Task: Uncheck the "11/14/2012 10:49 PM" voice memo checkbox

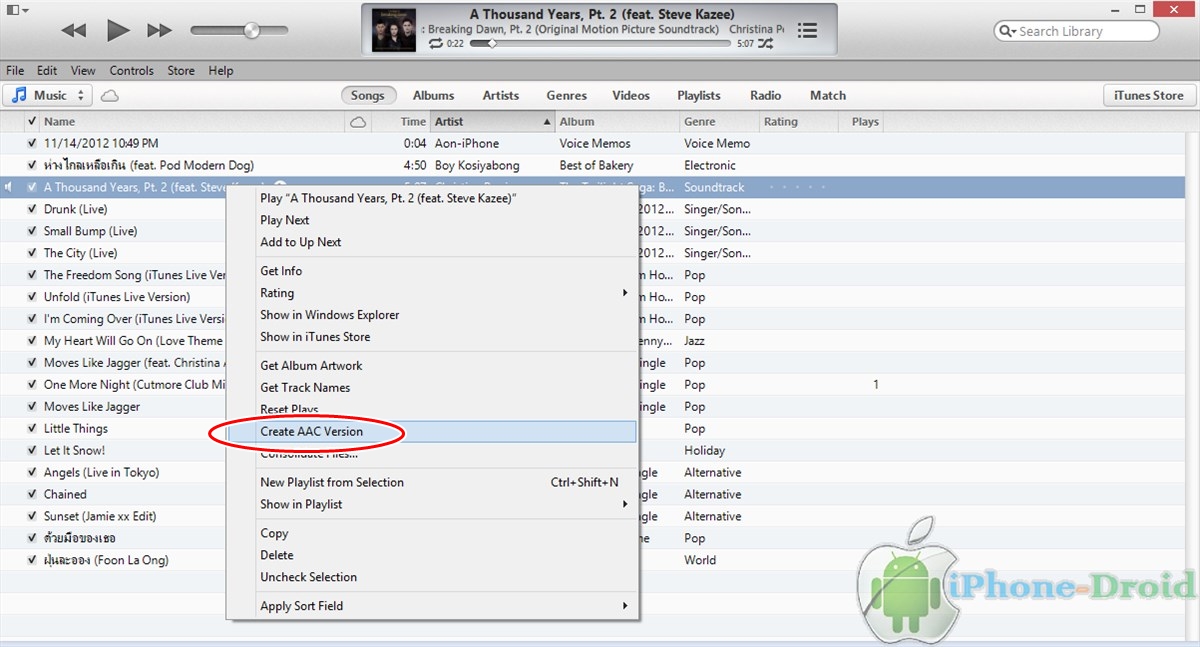Action: (32, 143)
